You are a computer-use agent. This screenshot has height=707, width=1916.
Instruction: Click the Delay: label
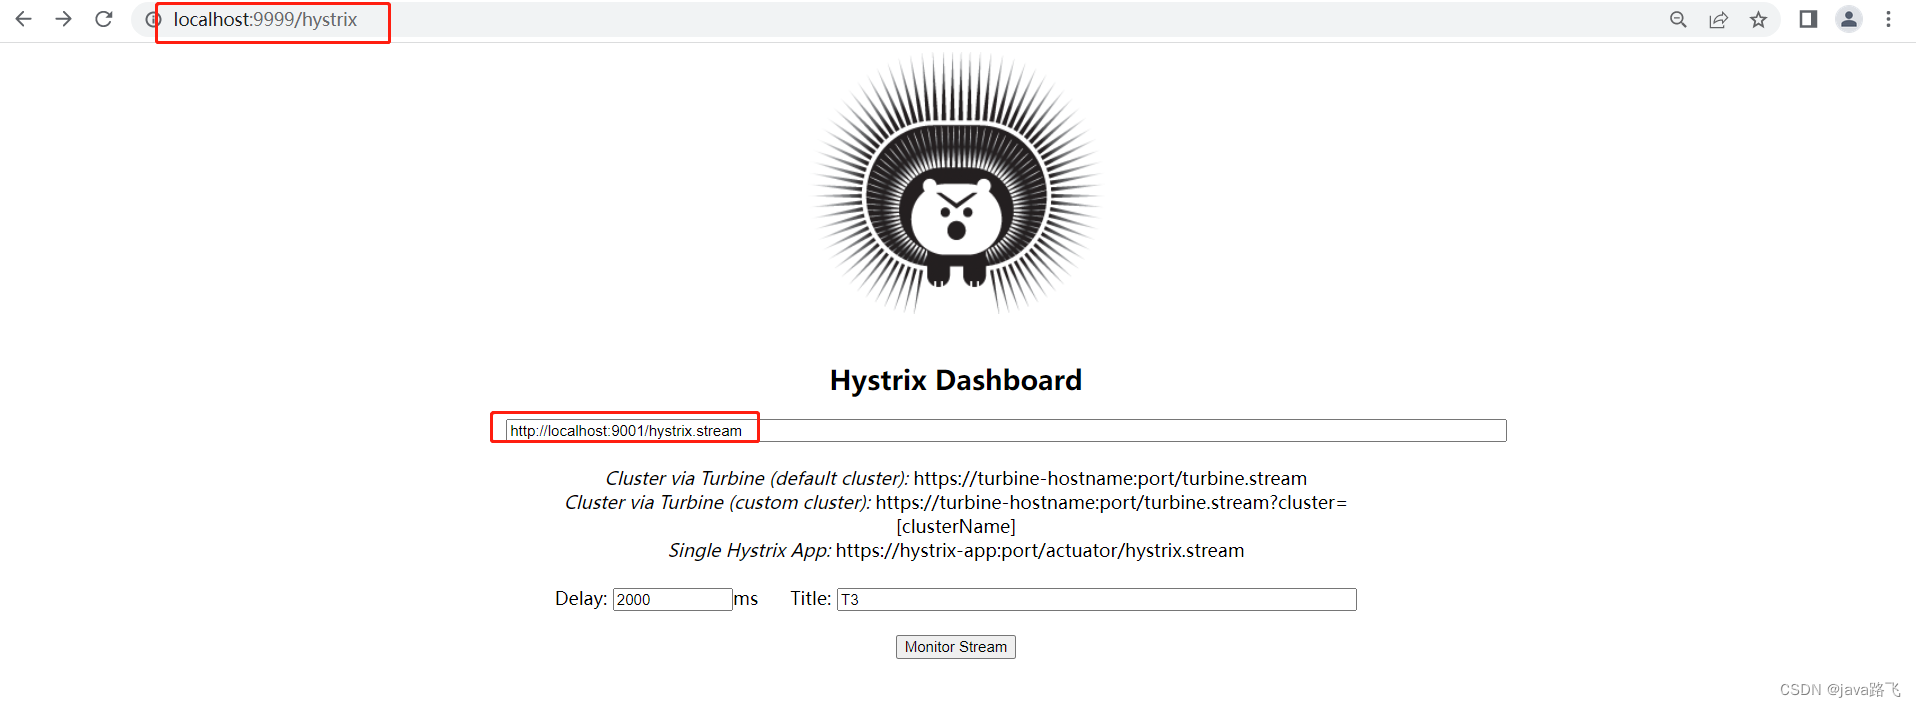click(x=581, y=599)
